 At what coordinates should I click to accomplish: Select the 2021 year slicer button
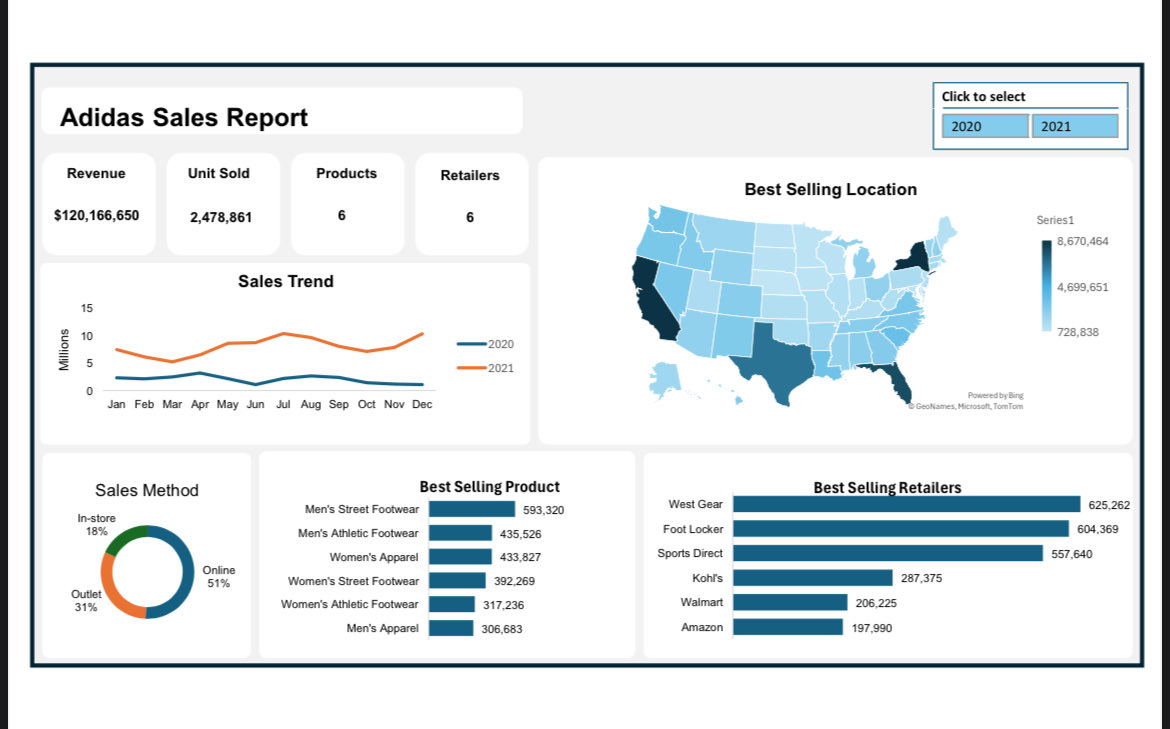(1075, 125)
